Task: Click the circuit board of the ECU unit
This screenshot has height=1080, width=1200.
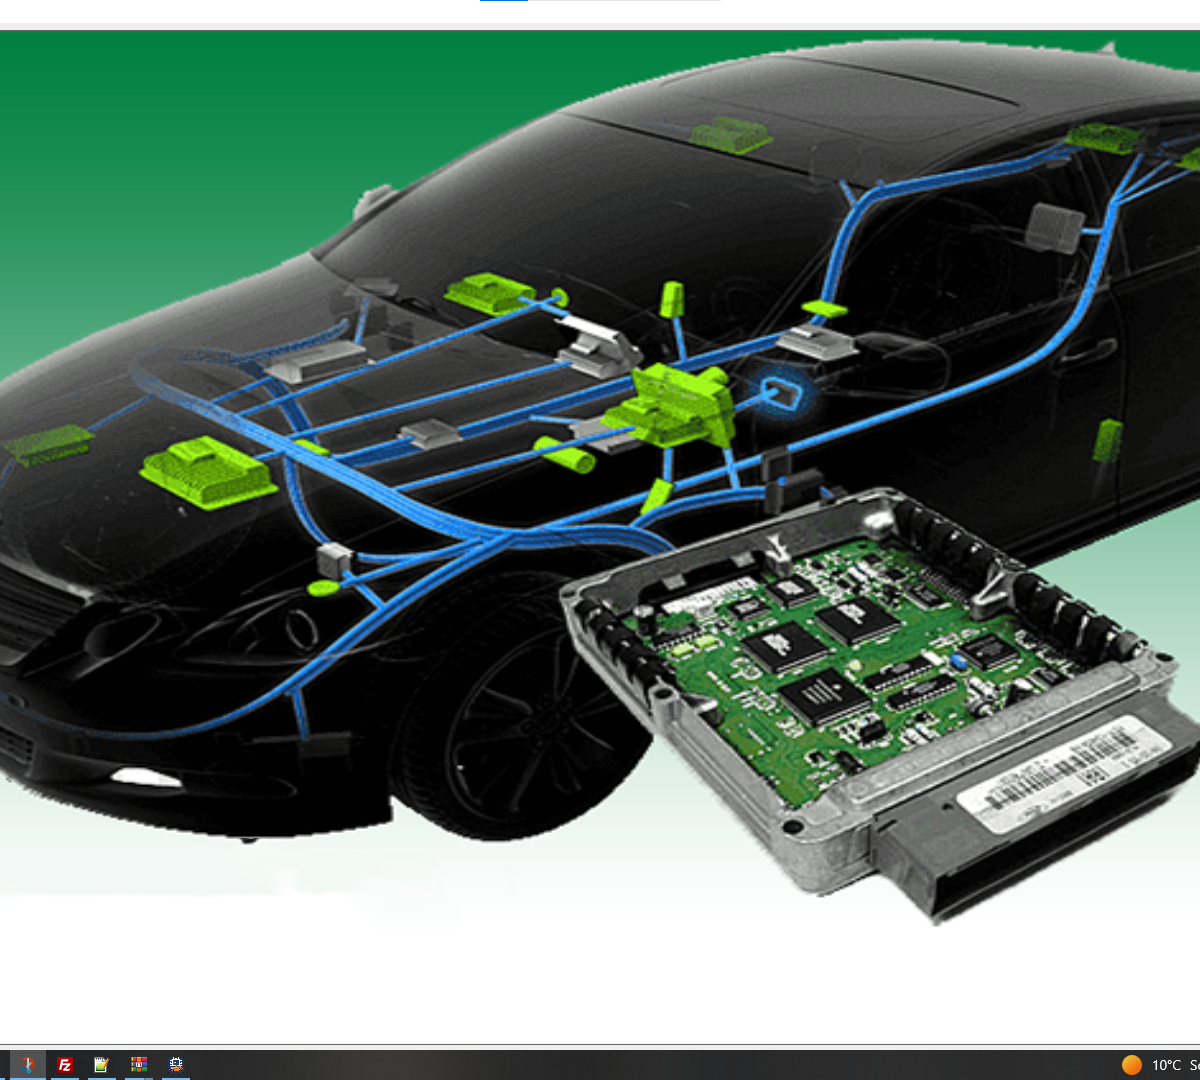Action: (x=850, y=650)
